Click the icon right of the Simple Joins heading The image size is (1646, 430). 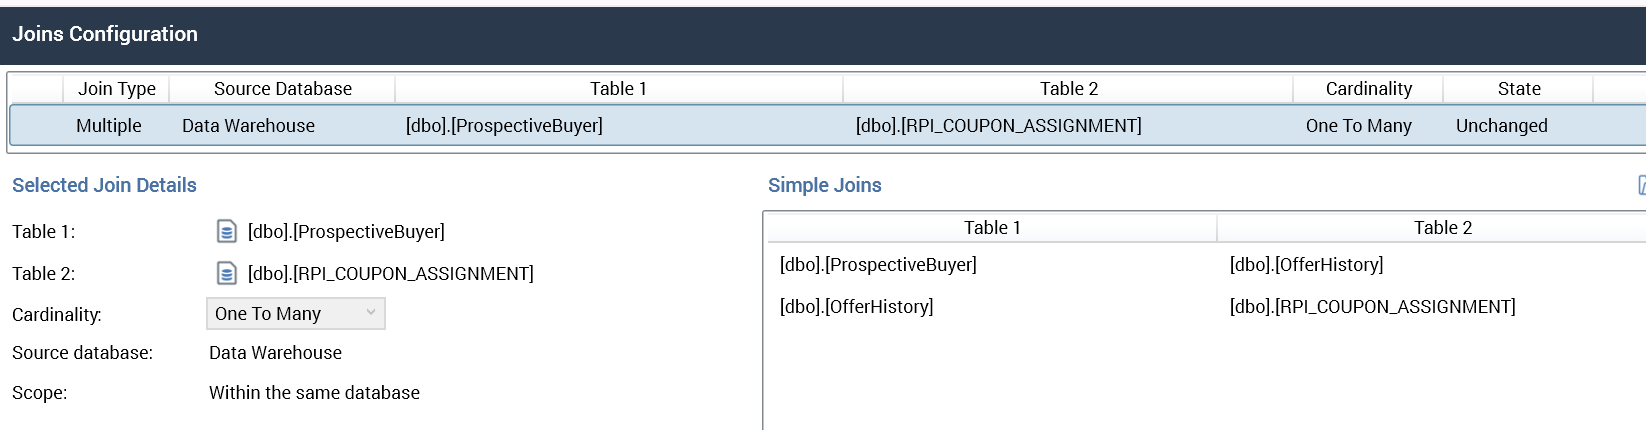click(x=1641, y=185)
